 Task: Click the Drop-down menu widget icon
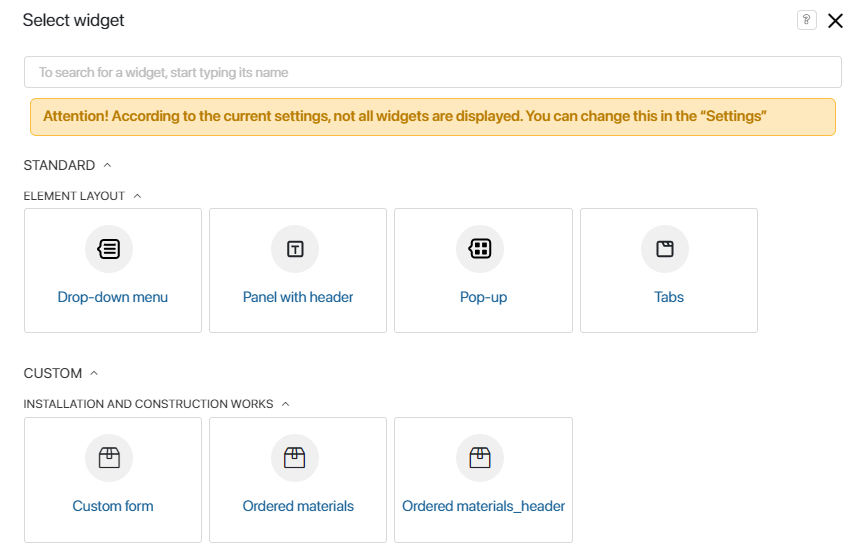[109, 249]
